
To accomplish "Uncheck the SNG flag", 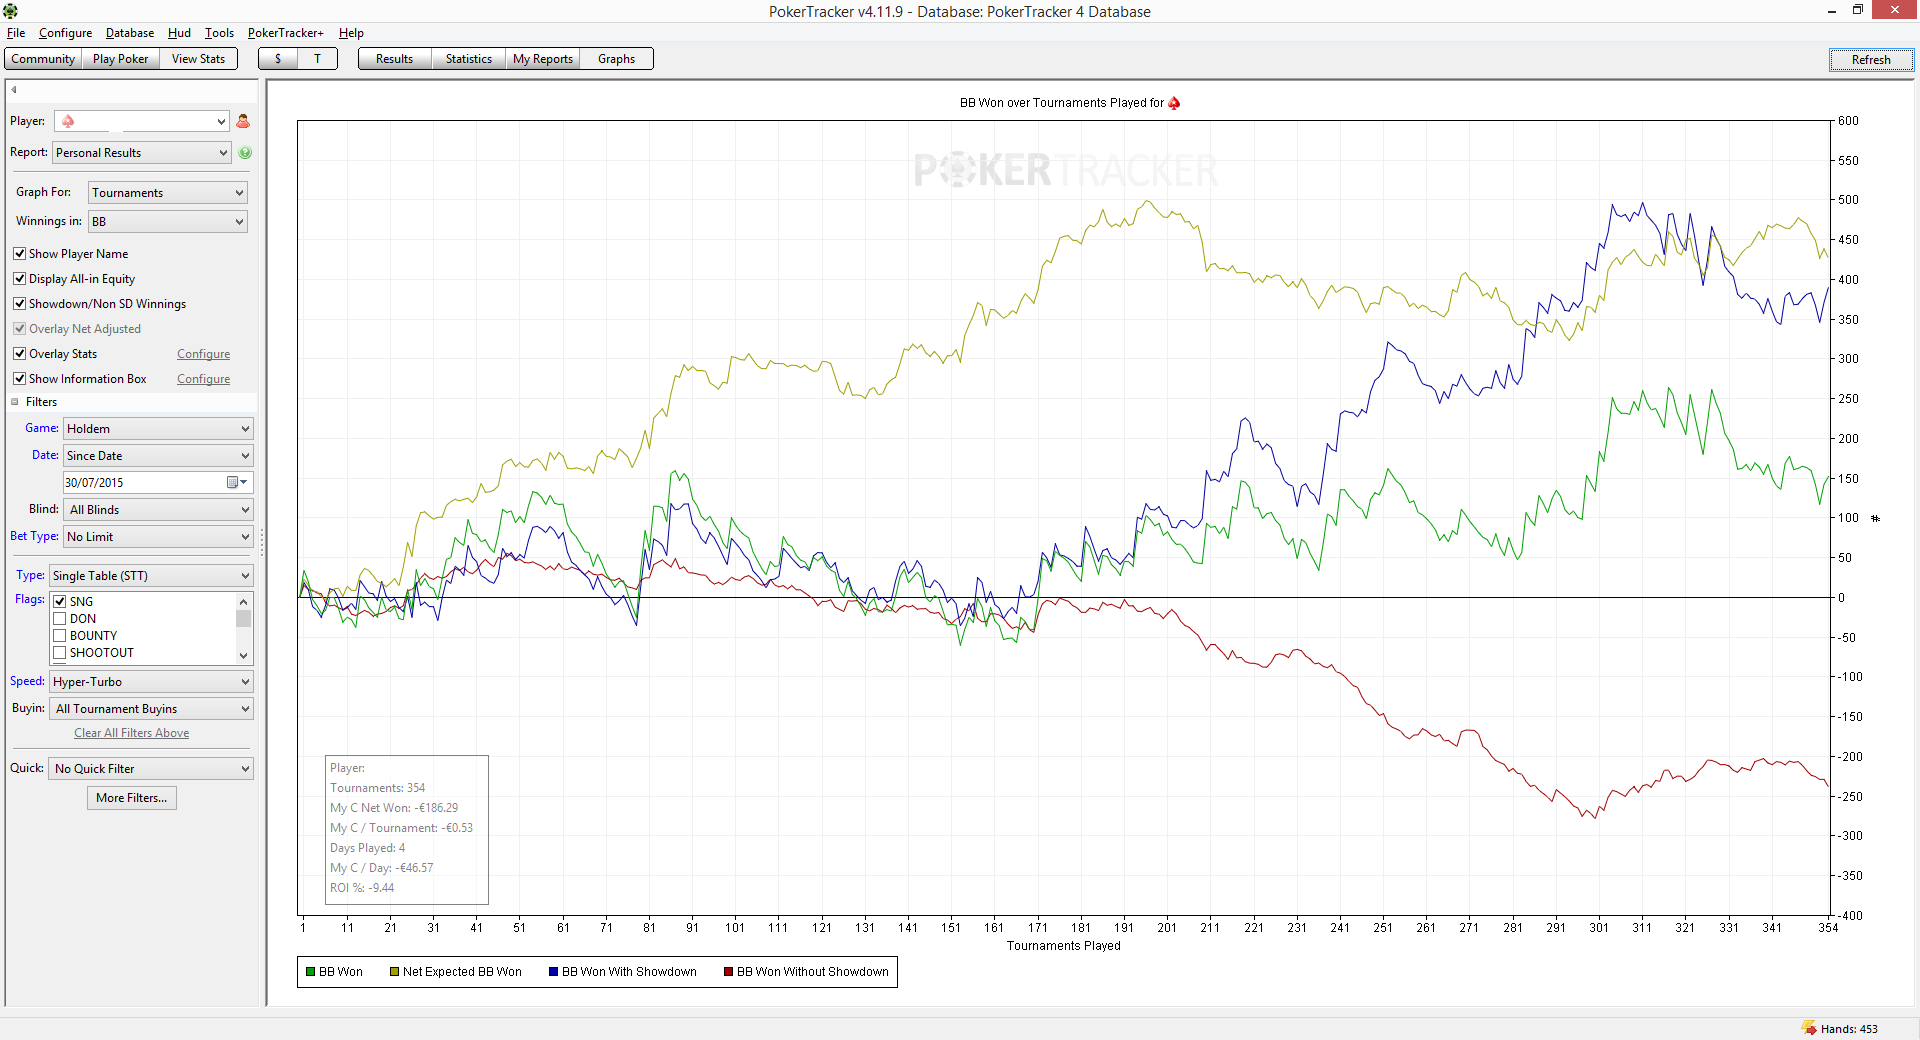I will tap(60, 602).
